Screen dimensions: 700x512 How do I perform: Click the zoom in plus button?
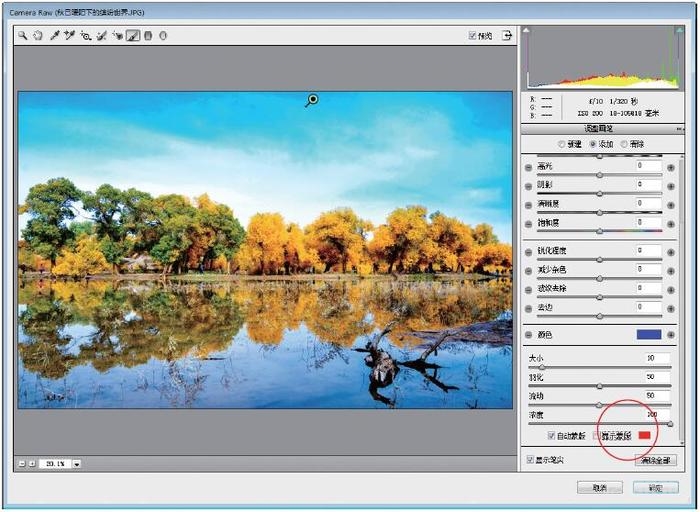pyautogui.click(x=32, y=464)
